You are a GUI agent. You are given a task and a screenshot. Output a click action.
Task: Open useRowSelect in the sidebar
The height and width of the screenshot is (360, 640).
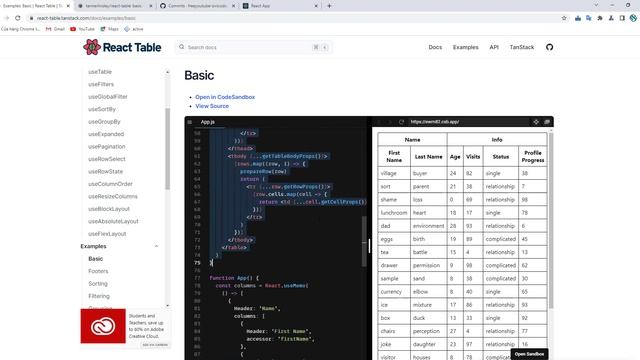(x=107, y=159)
